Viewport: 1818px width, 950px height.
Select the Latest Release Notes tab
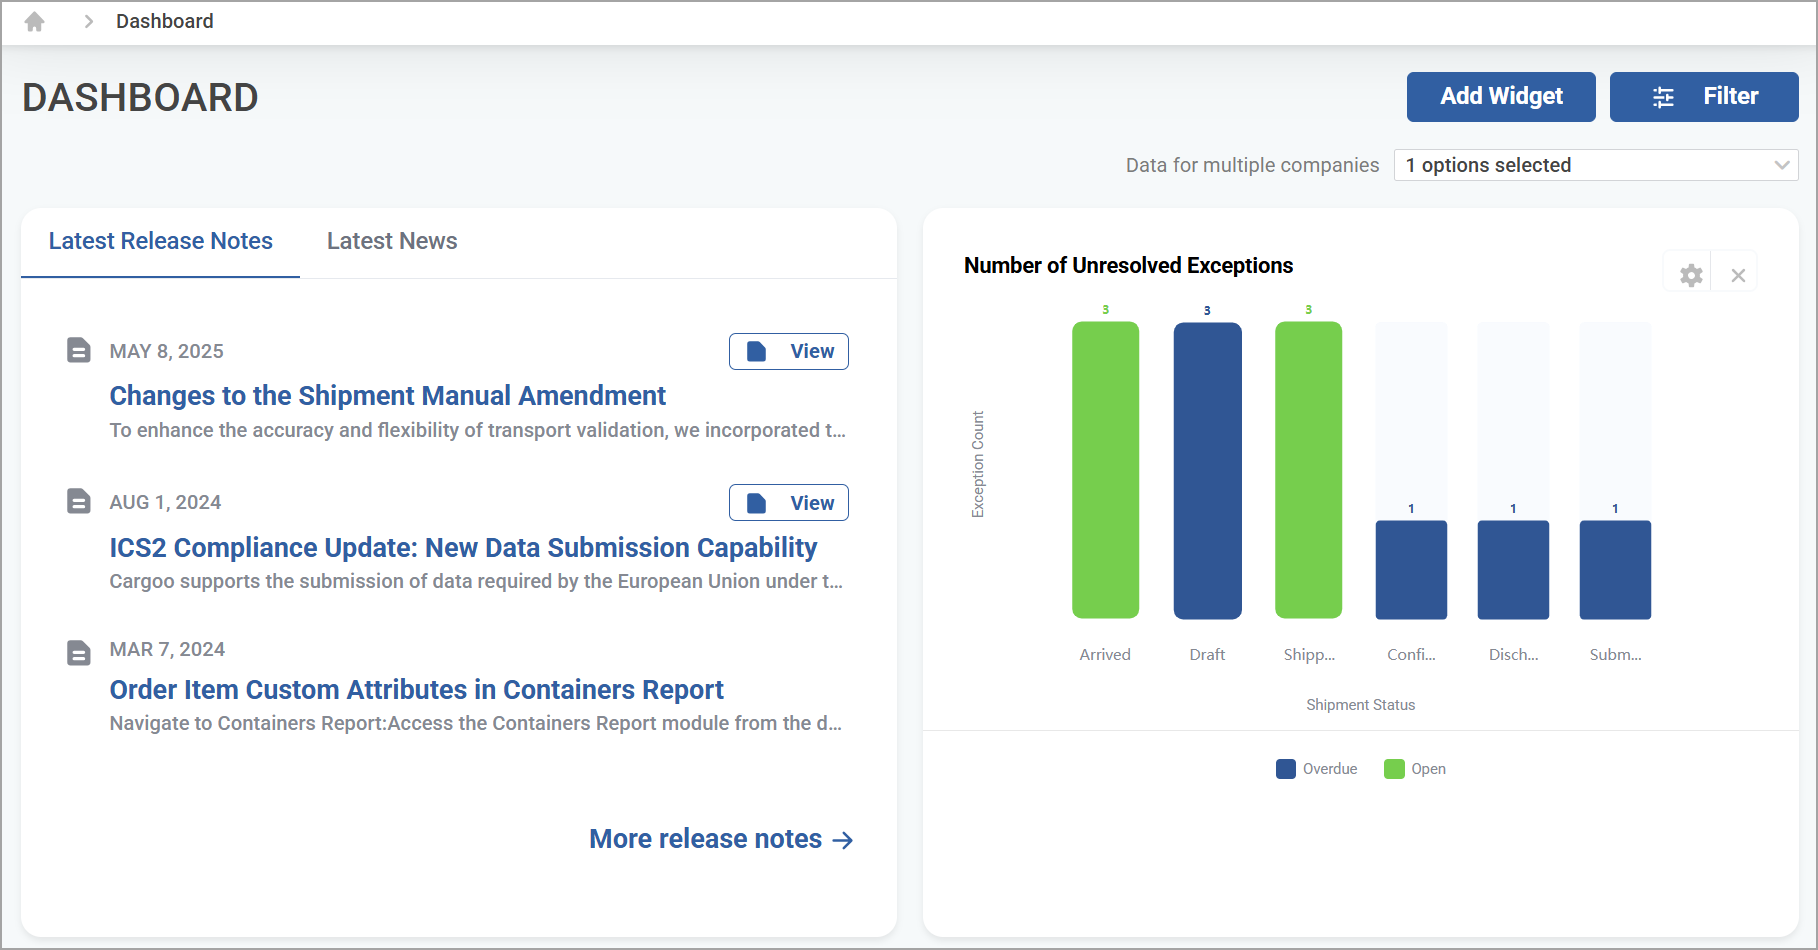161,241
